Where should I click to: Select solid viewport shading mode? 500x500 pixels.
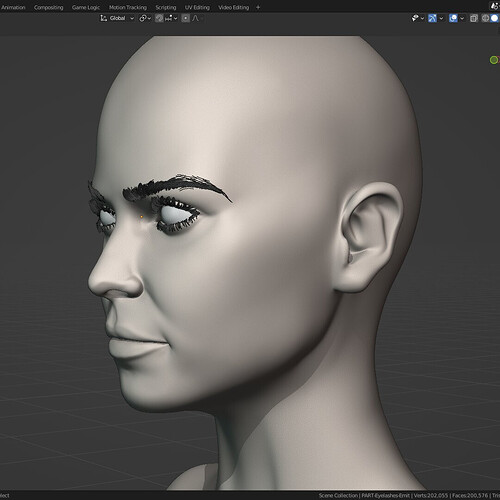[495, 18]
